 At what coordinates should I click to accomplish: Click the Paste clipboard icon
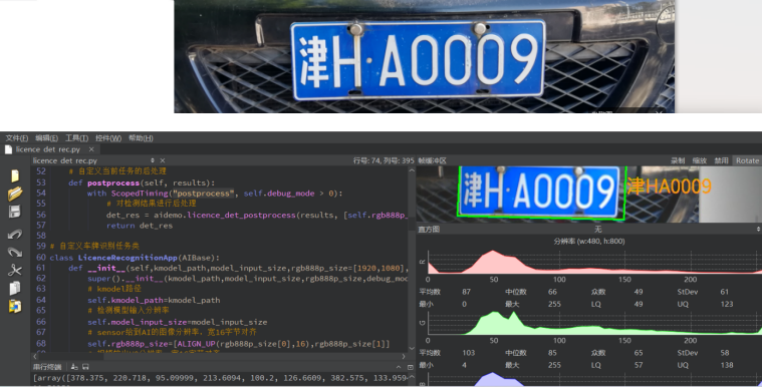(15, 306)
